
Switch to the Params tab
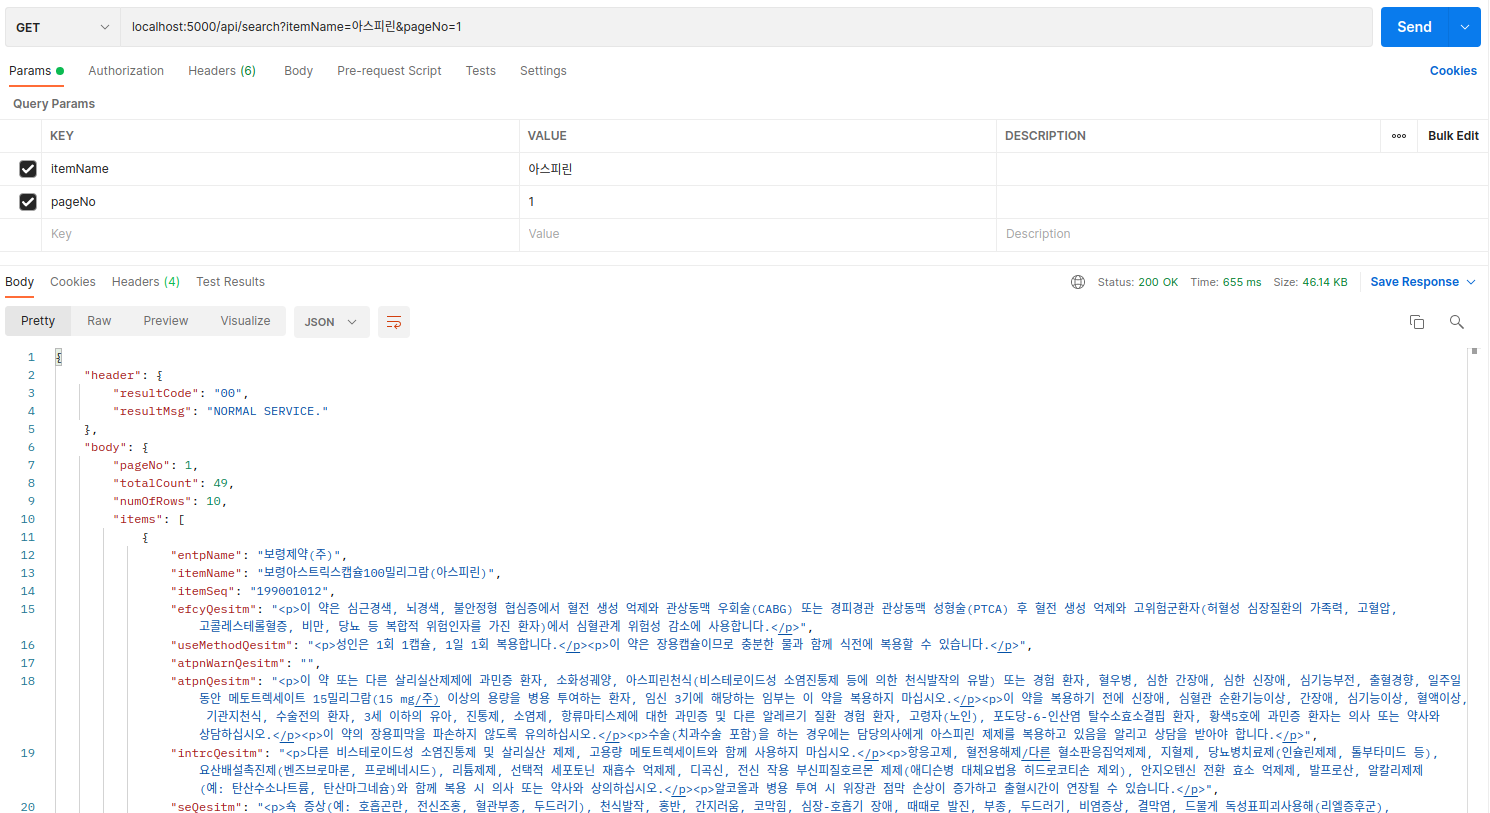[x=36, y=71]
